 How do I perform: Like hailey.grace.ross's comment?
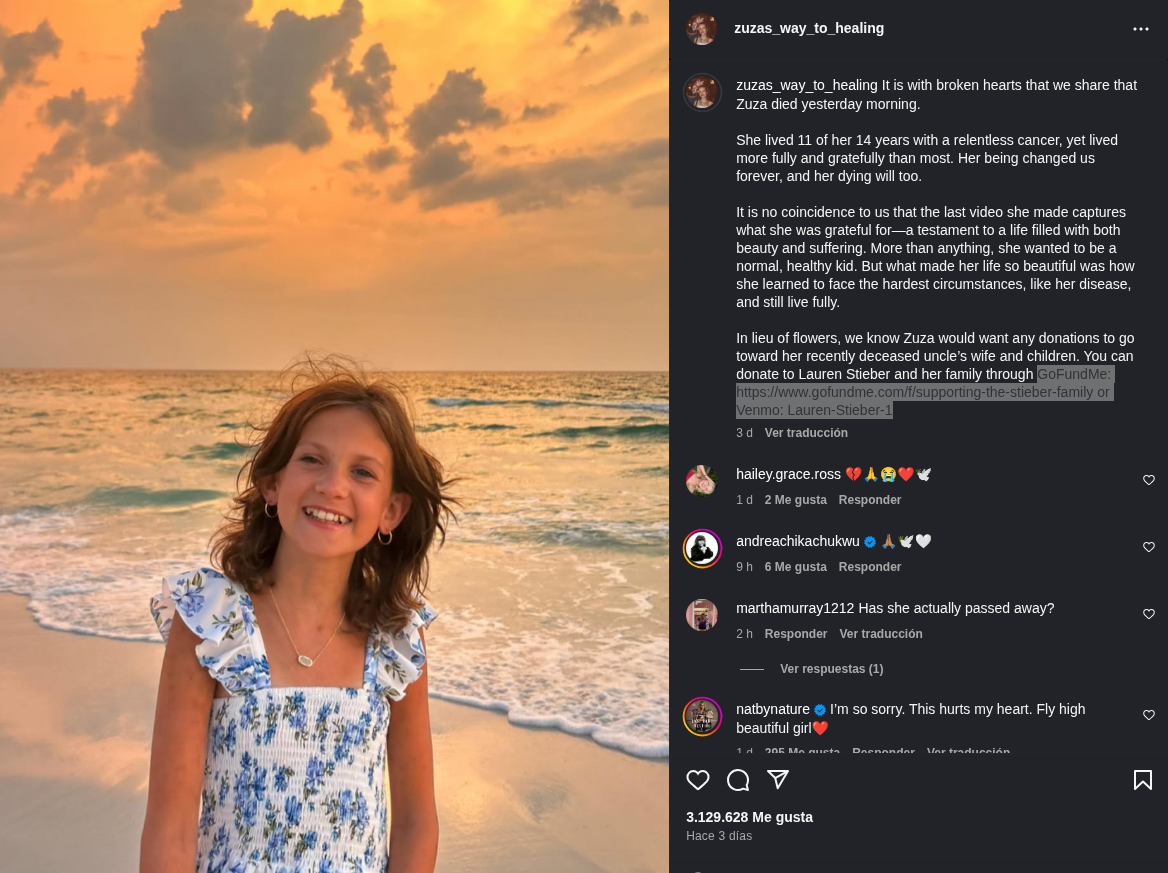point(1149,480)
